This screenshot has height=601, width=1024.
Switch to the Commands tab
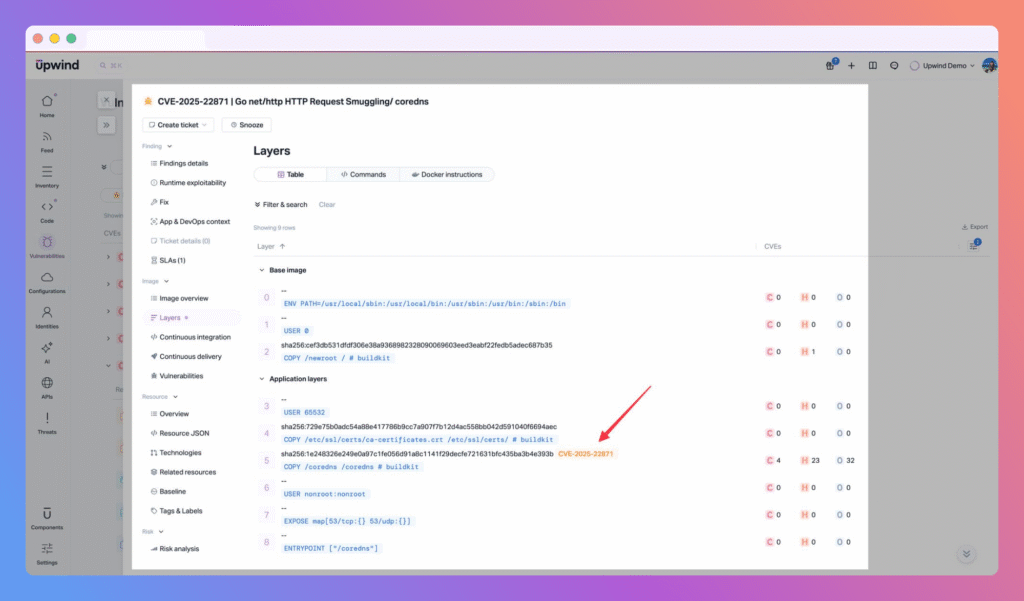(363, 174)
